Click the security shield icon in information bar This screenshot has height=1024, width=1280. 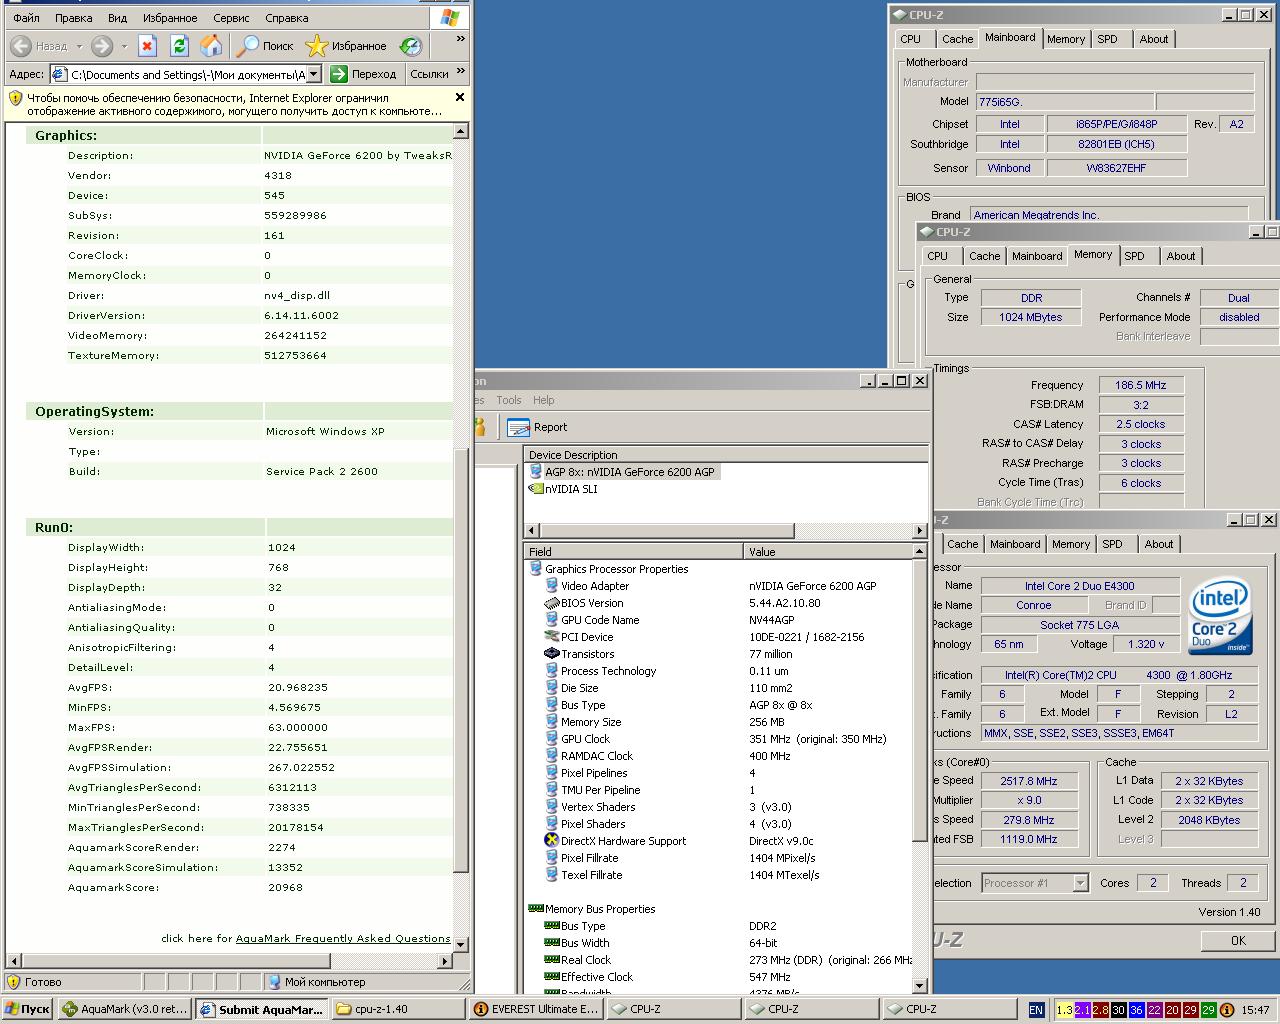(x=15, y=98)
